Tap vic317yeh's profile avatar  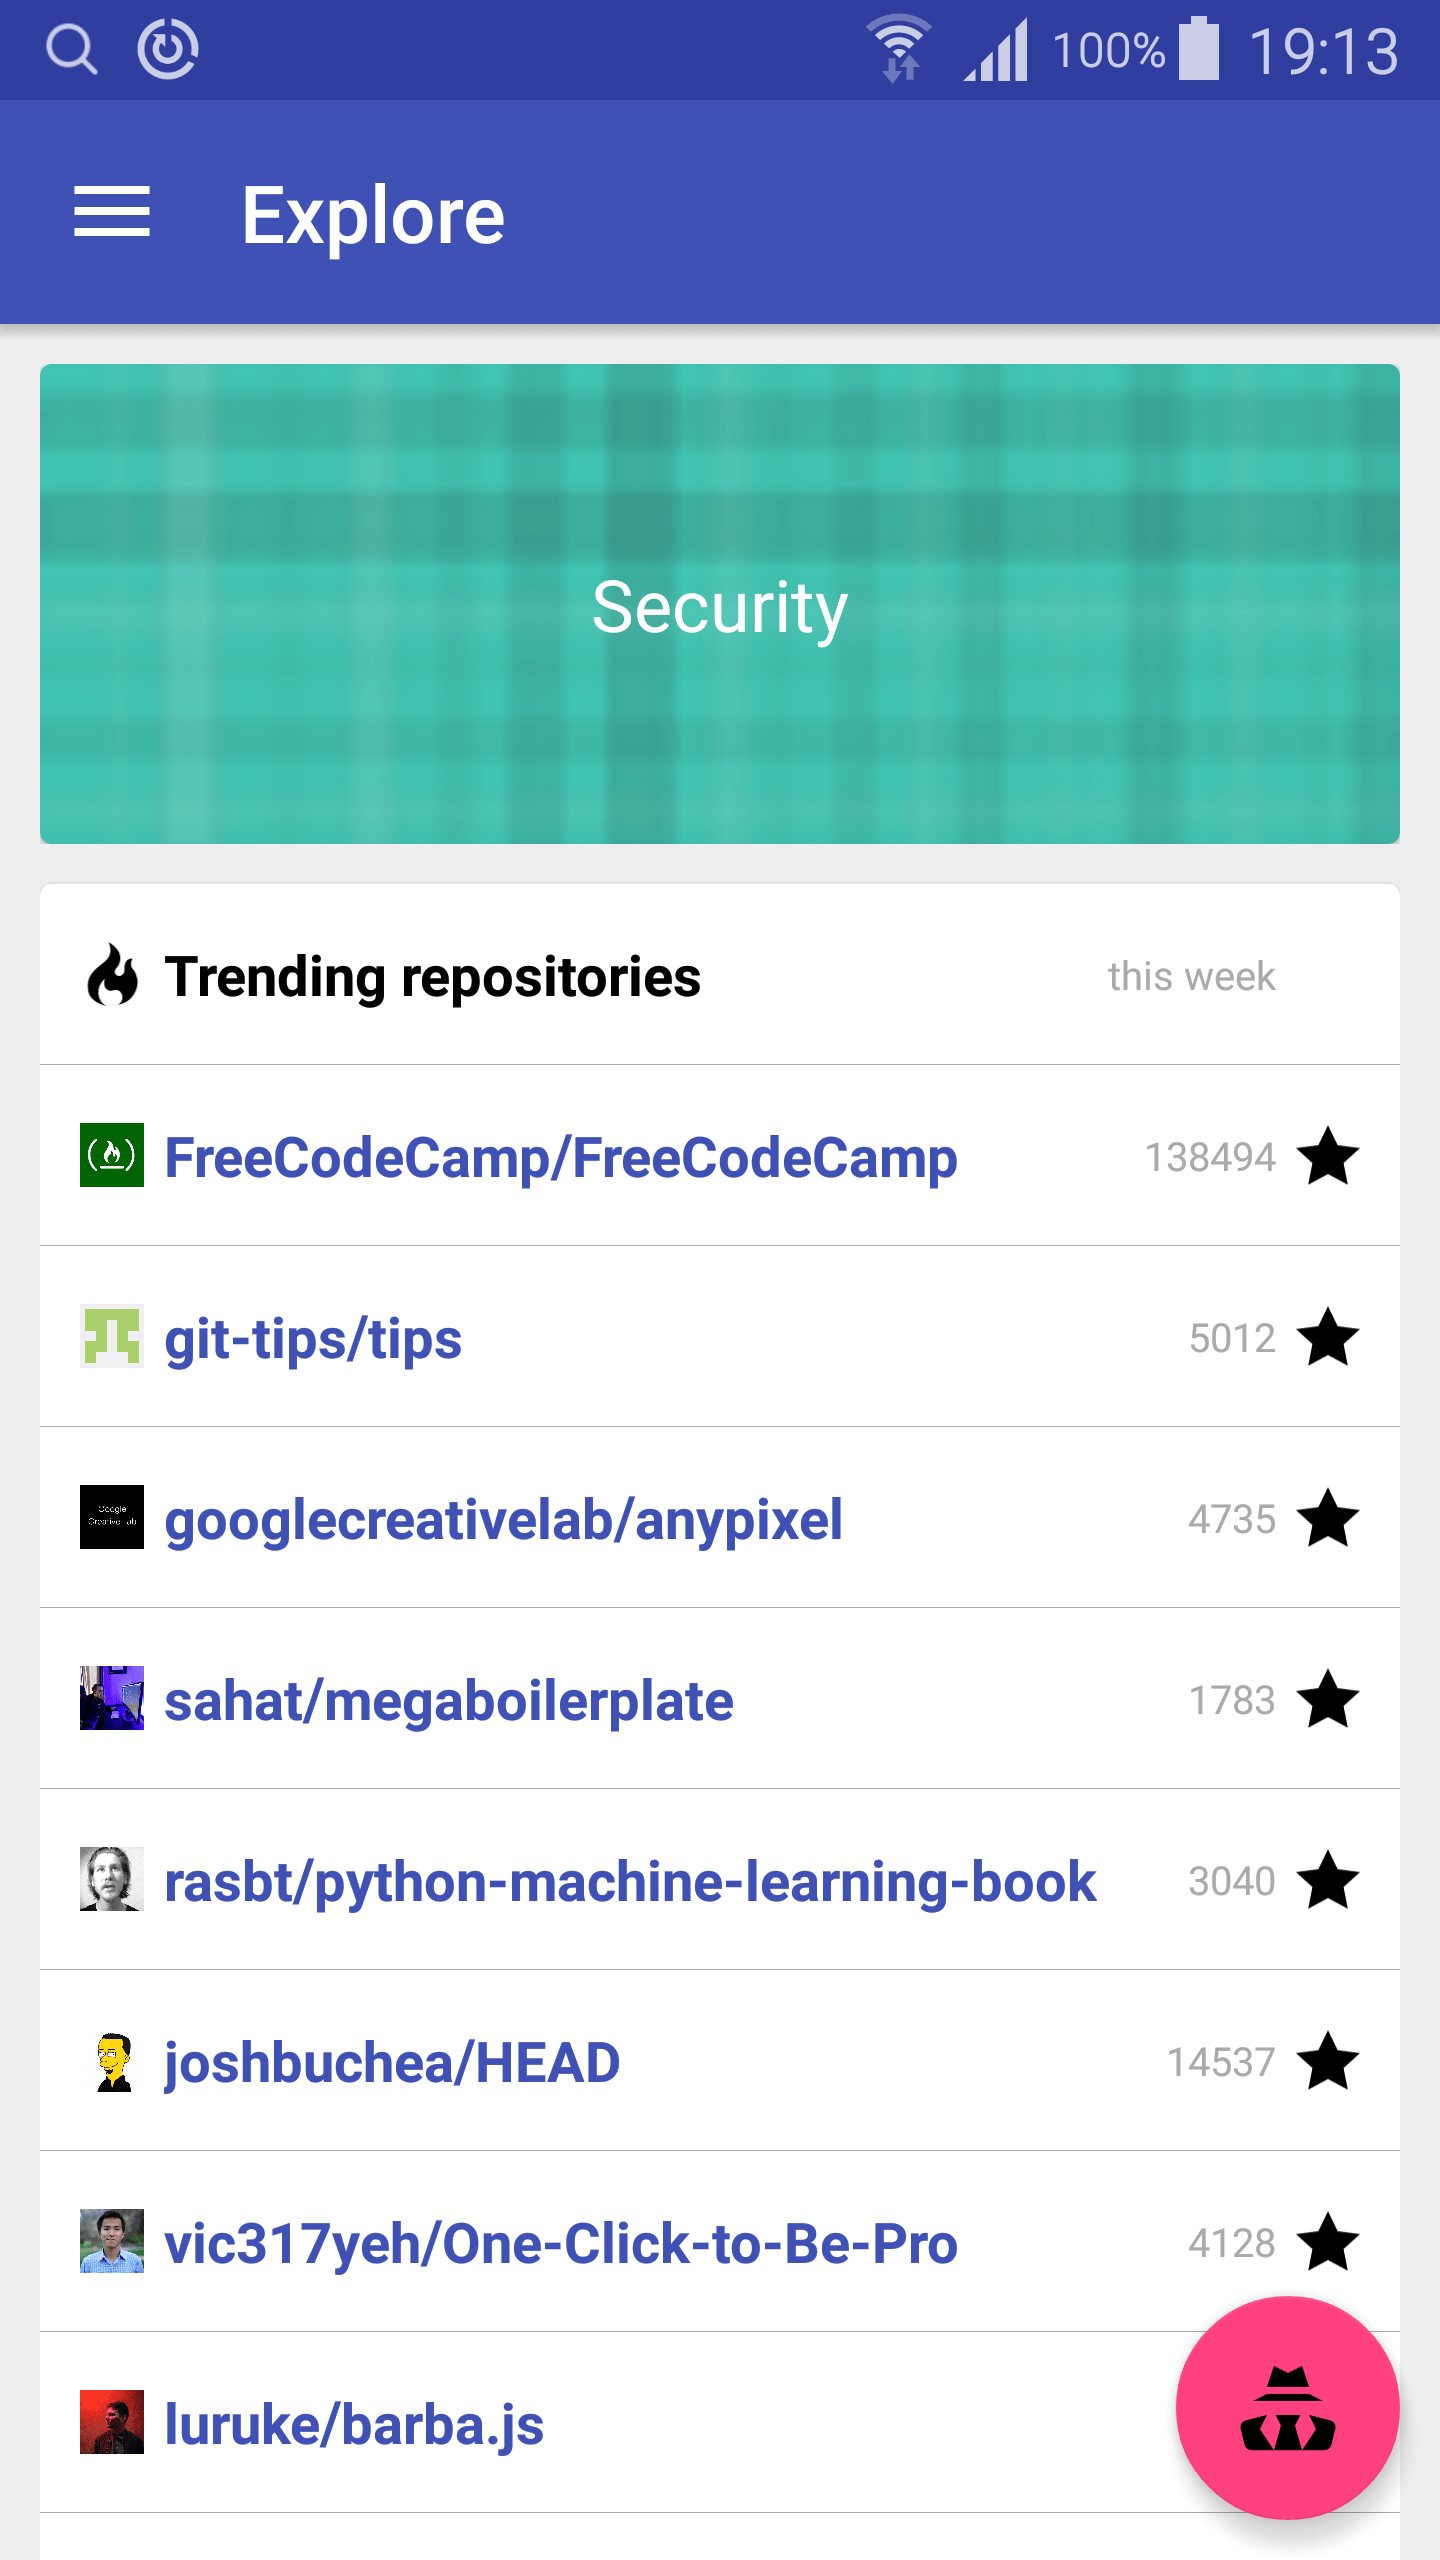(x=112, y=2242)
